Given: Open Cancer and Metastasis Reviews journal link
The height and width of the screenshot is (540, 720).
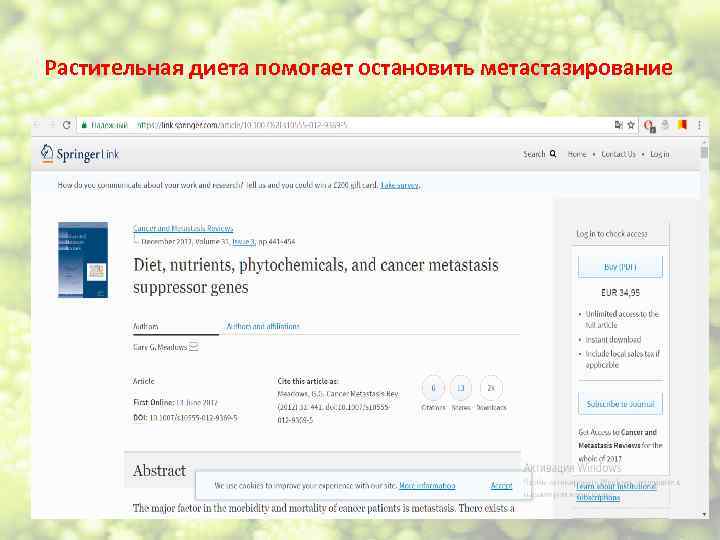Looking at the screenshot, I should click(x=183, y=228).
